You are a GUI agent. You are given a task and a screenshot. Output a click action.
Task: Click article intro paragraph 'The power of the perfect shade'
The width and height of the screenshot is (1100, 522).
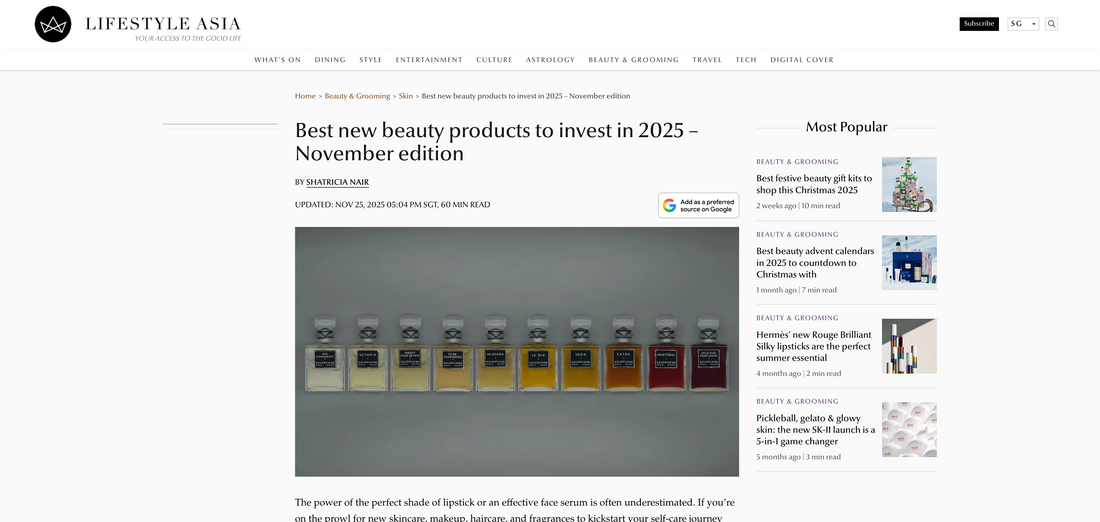(x=515, y=511)
